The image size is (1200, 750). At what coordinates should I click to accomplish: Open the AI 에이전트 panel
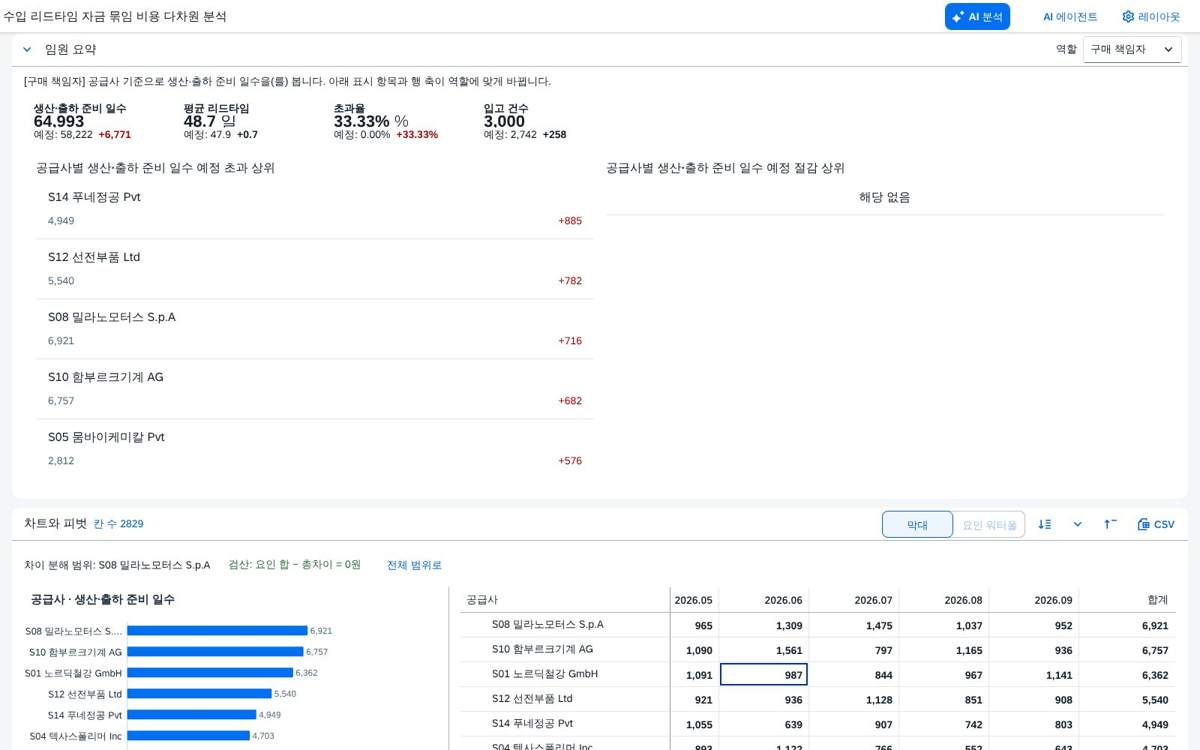tap(1070, 17)
